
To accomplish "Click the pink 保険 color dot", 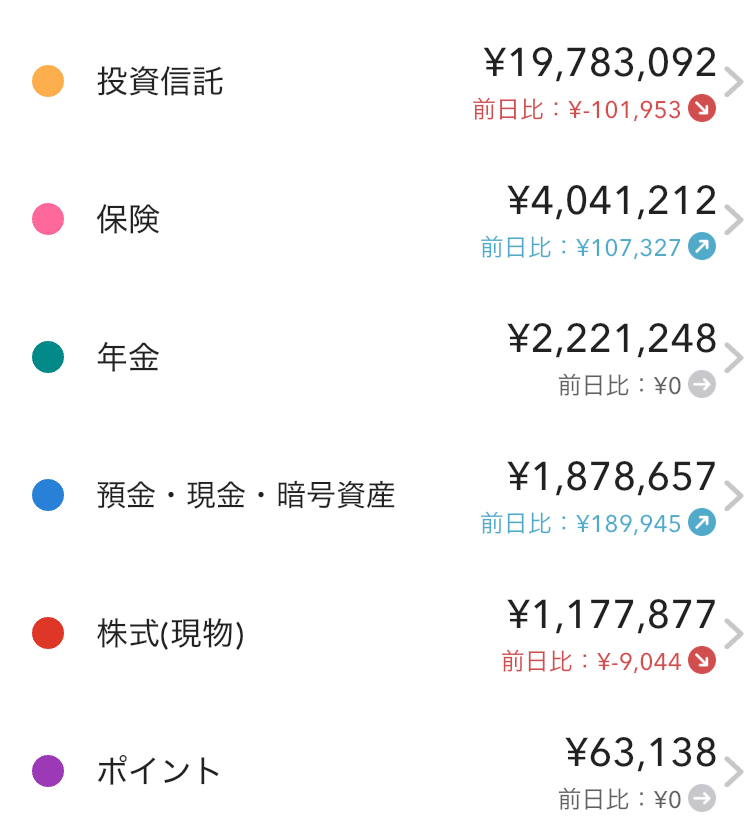I will [48, 219].
